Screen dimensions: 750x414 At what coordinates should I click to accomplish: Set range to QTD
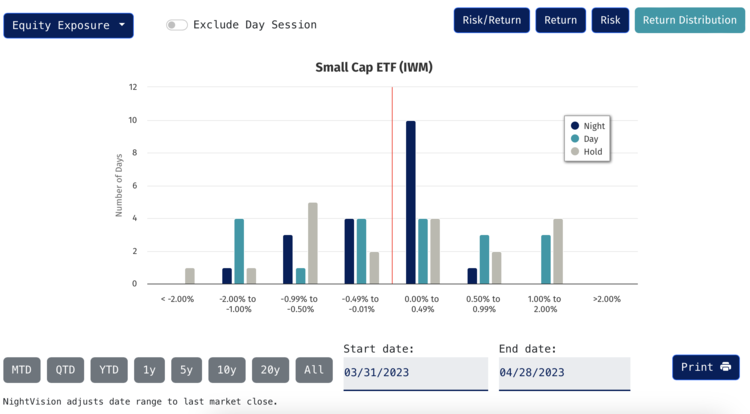[x=65, y=370]
